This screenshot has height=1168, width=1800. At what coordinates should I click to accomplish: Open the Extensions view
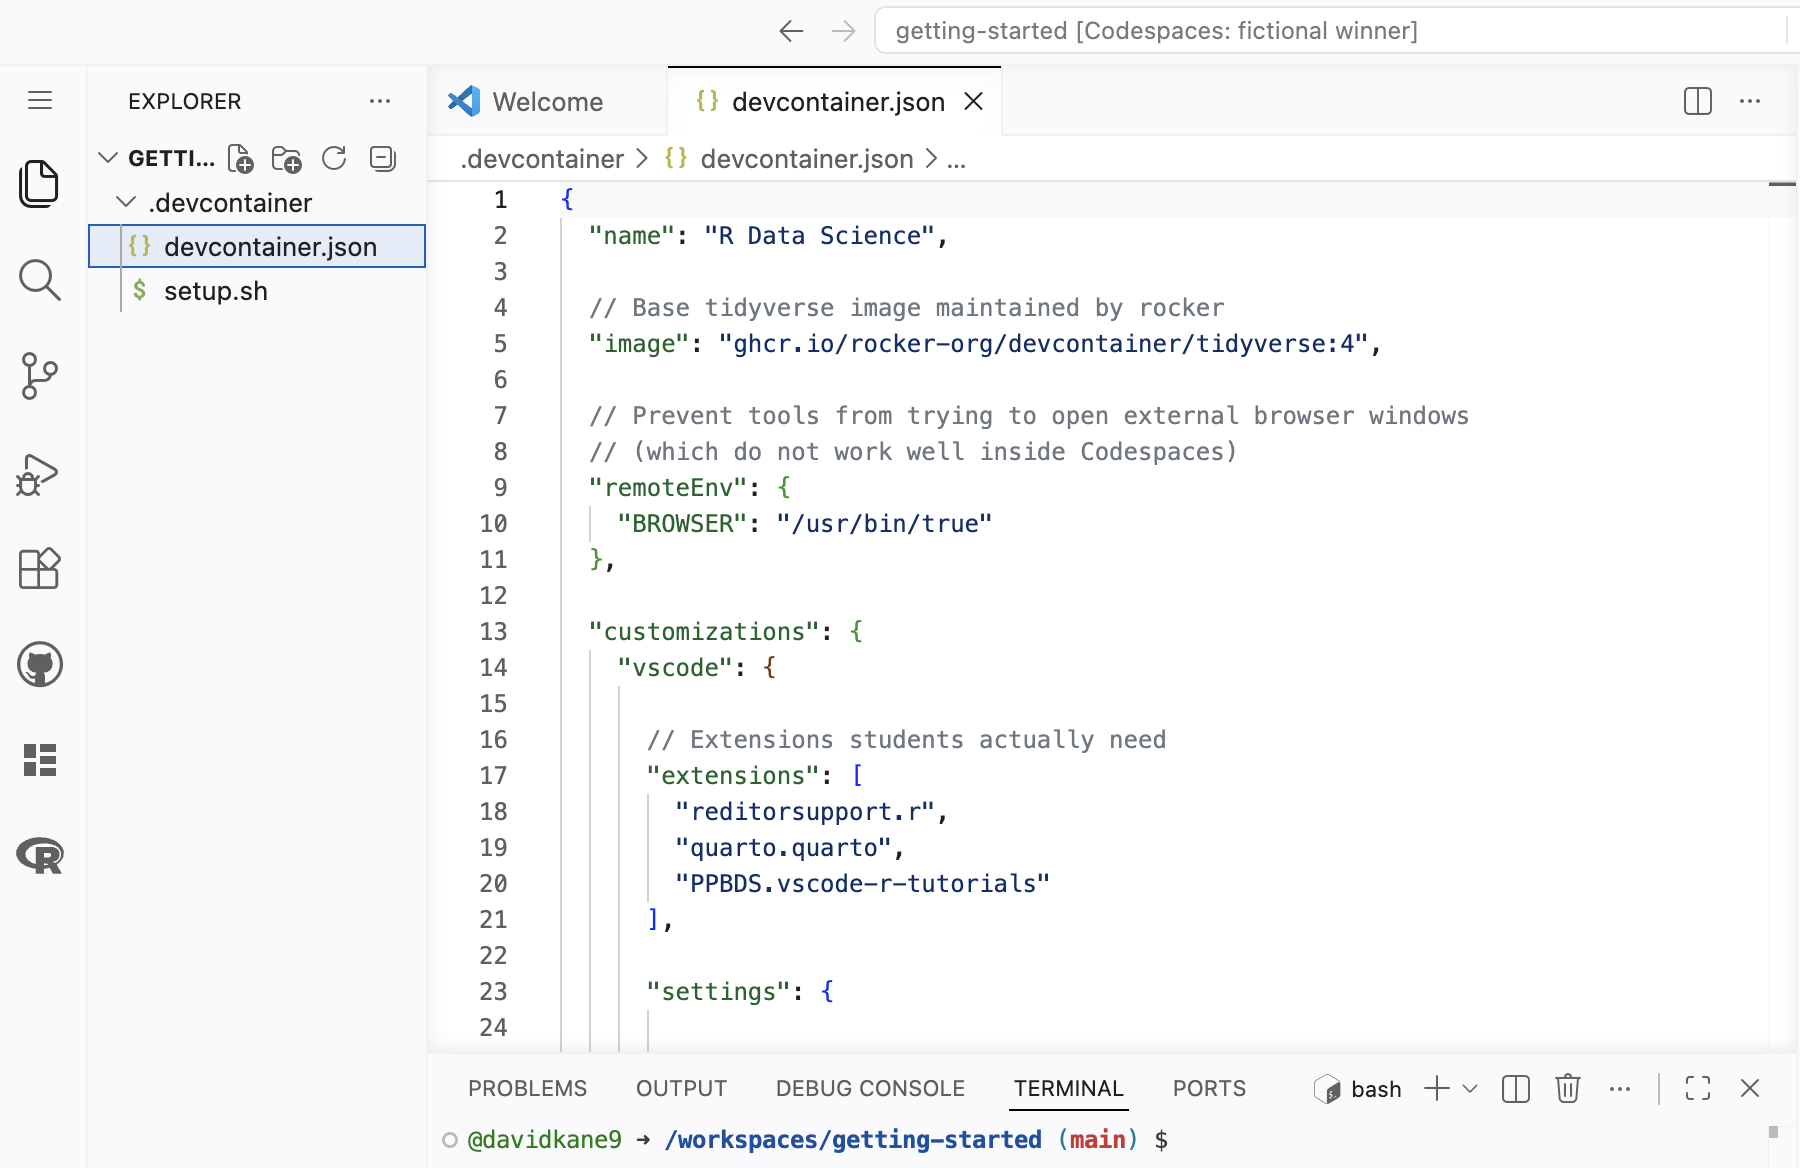[x=40, y=568]
